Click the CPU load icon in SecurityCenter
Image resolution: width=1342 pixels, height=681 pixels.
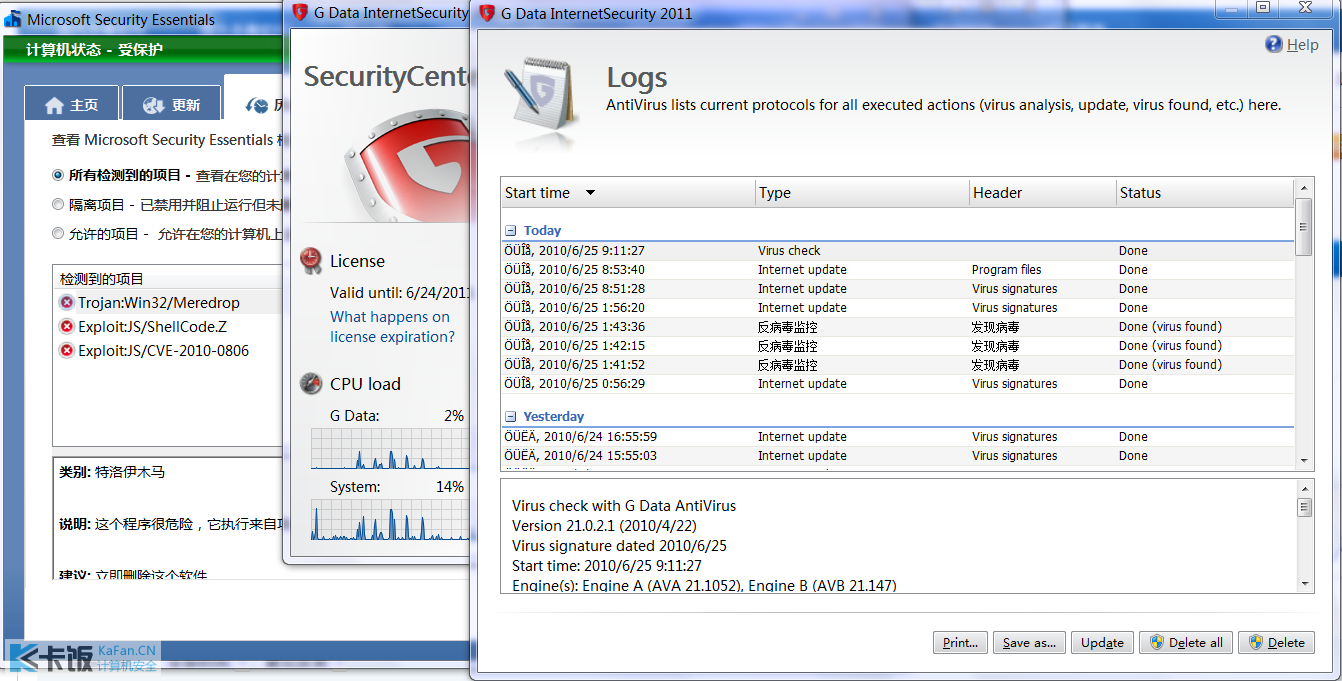pos(311,383)
